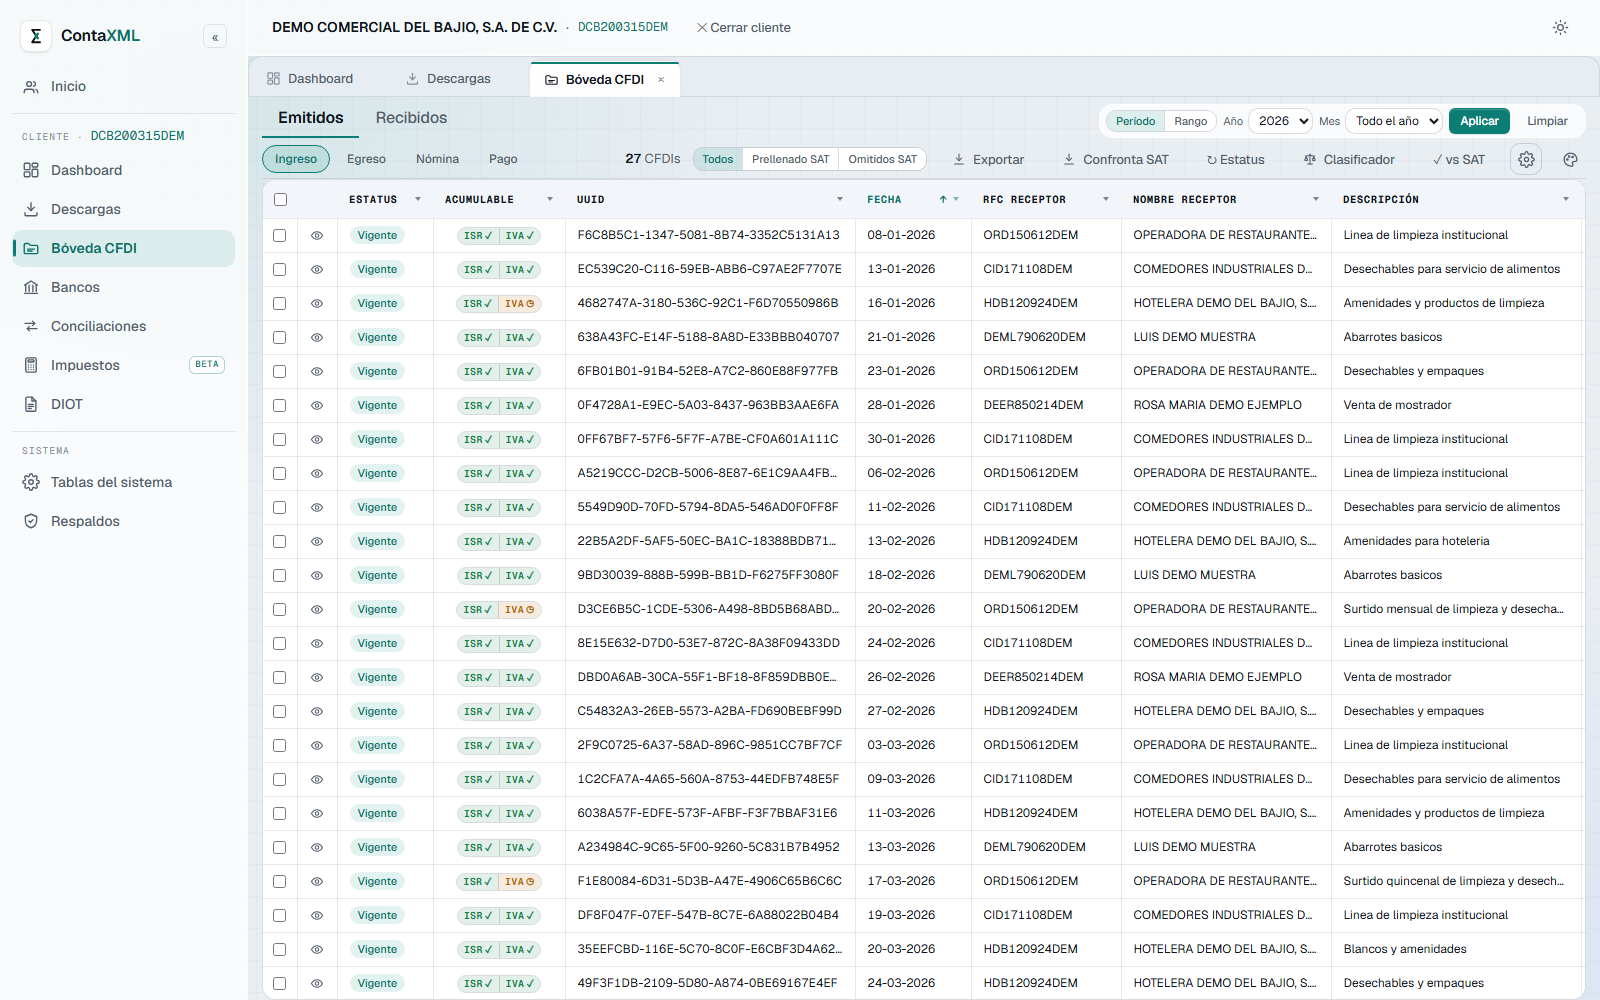Select Periodo date mode
Screen dimensions: 1600x1000
[1135, 121]
